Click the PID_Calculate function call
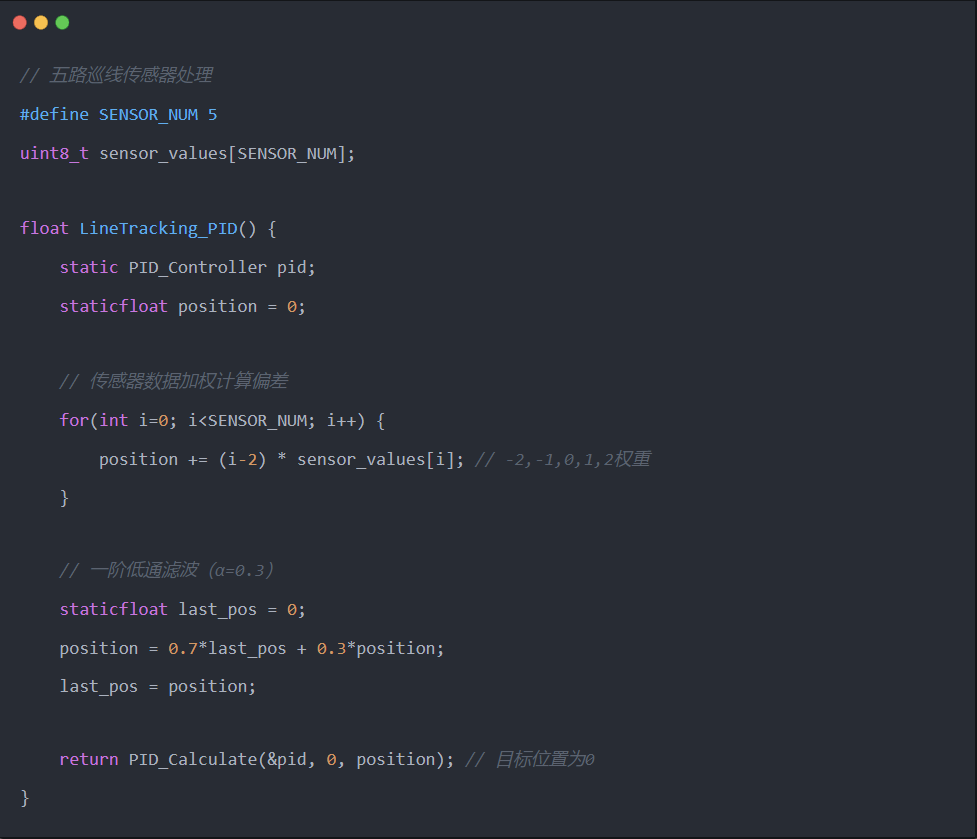The height and width of the screenshot is (839, 977). [x=292, y=759]
